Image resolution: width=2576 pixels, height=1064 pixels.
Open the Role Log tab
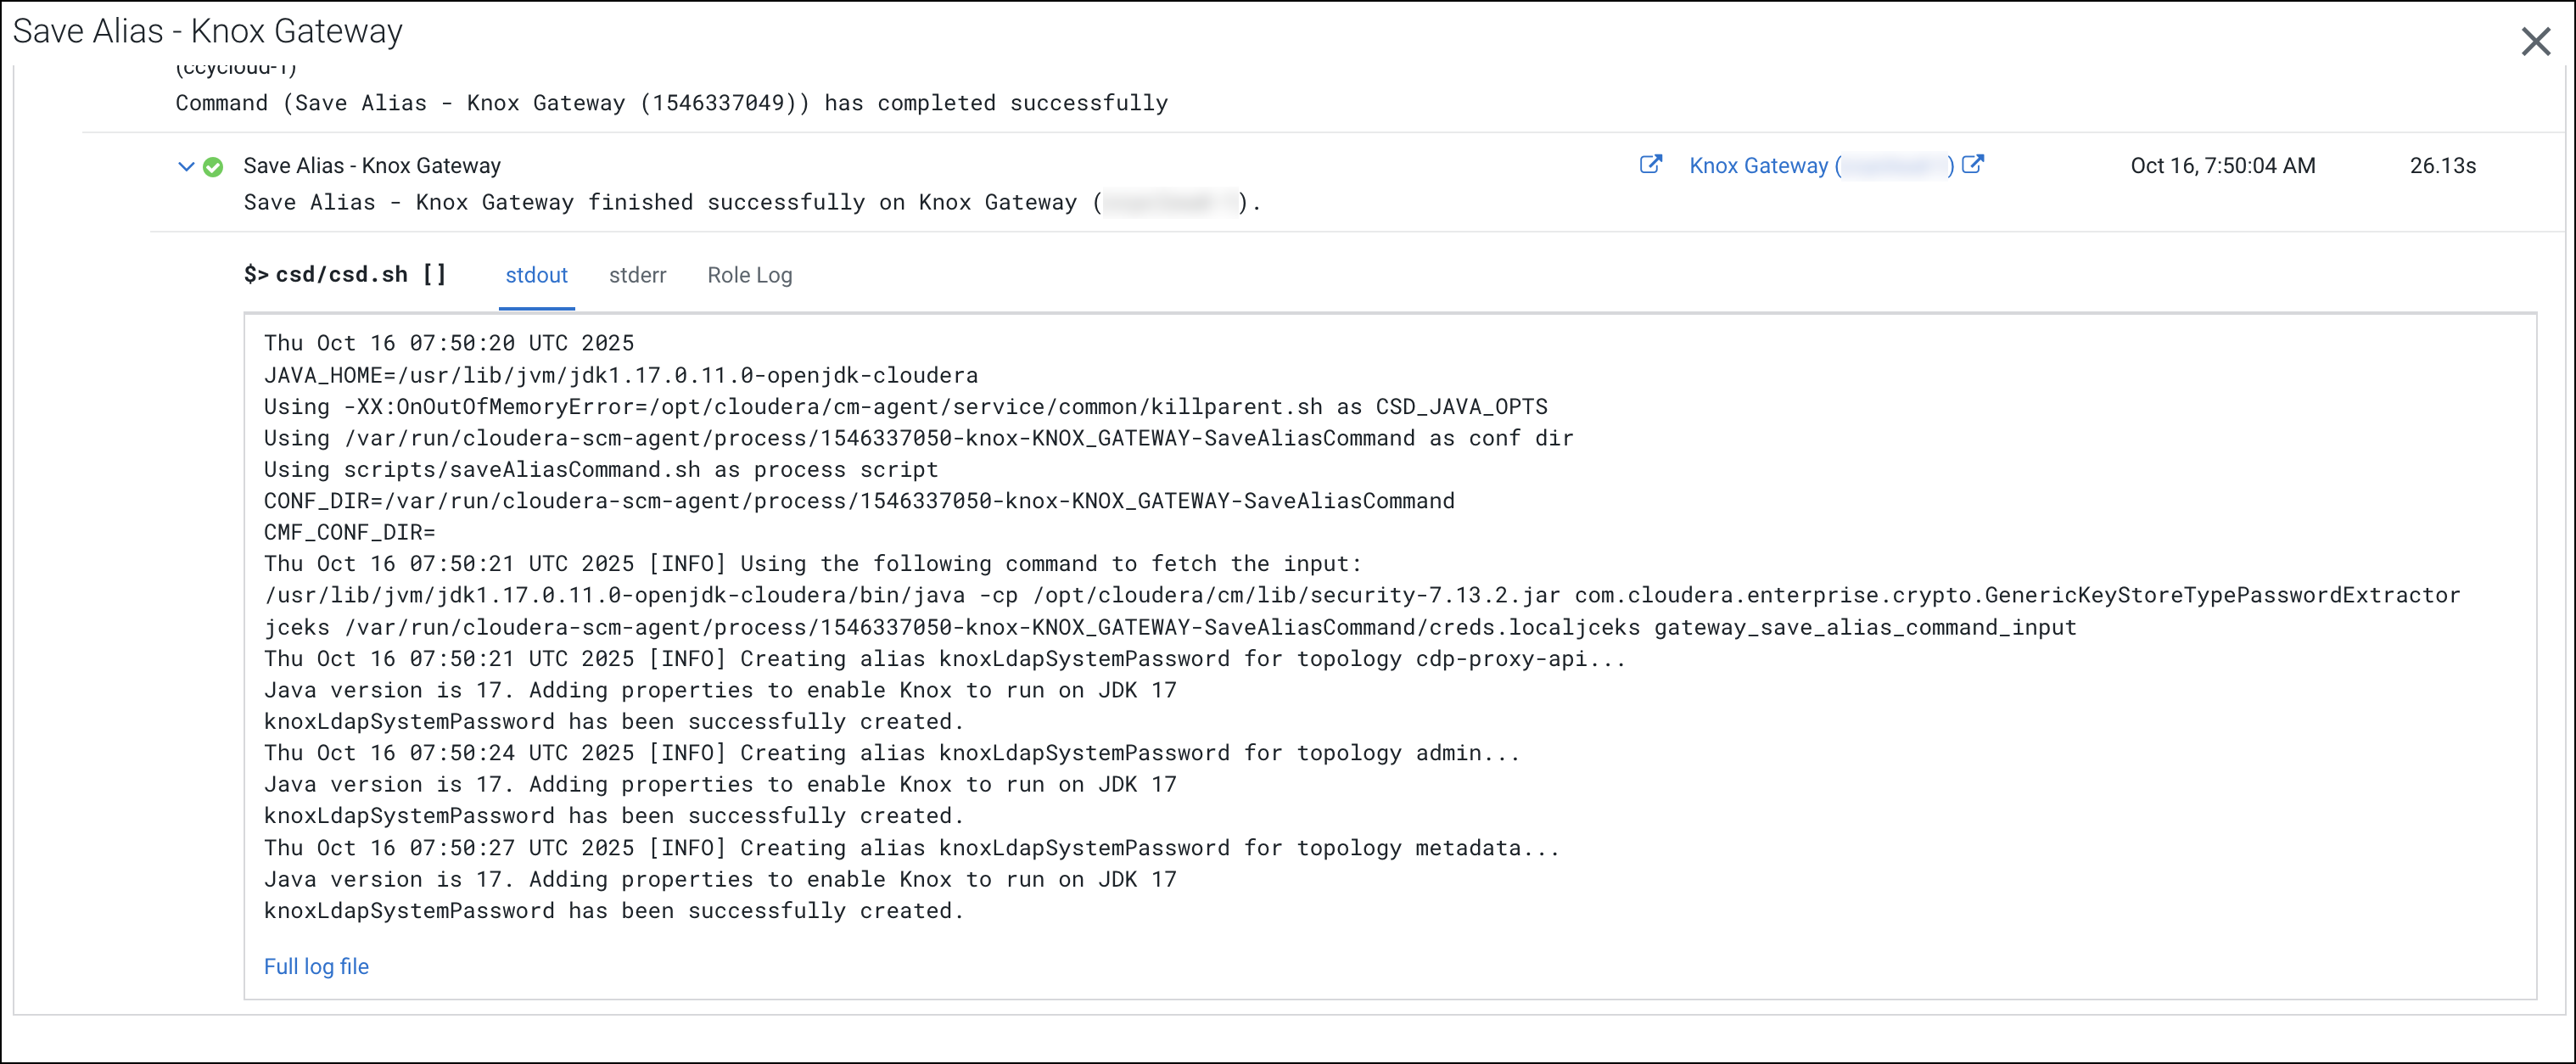(x=749, y=275)
